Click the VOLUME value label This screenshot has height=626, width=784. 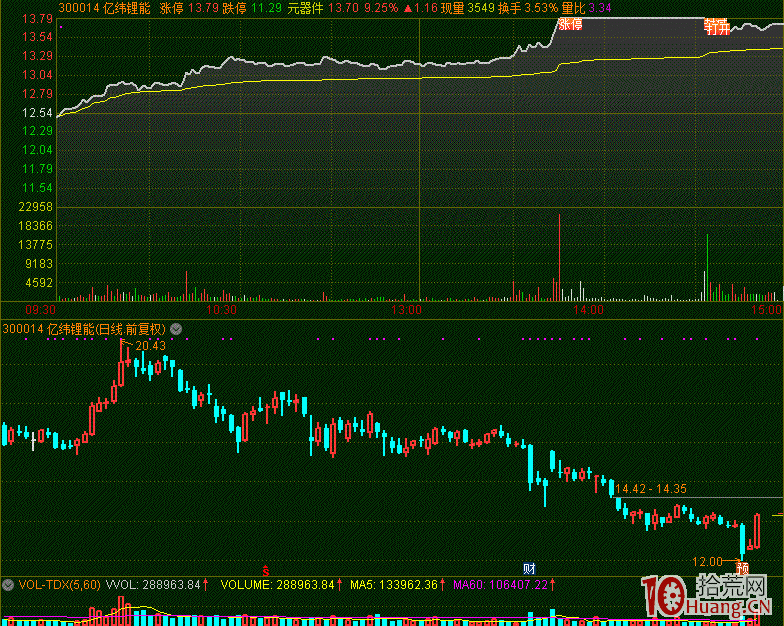pyautogui.click(x=278, y=584)
